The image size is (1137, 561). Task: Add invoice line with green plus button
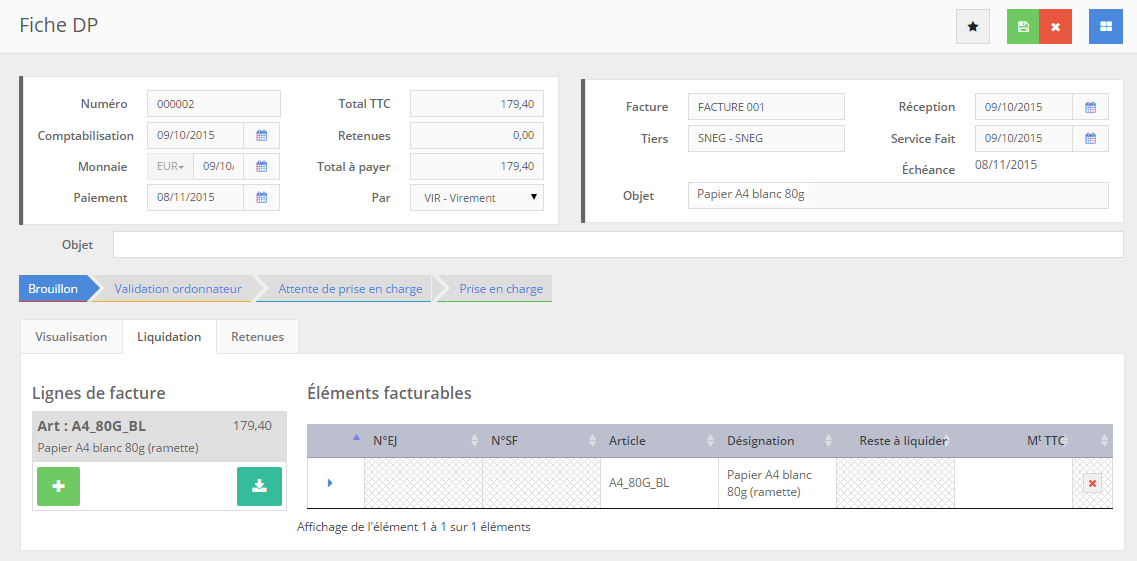click(58, 486)
